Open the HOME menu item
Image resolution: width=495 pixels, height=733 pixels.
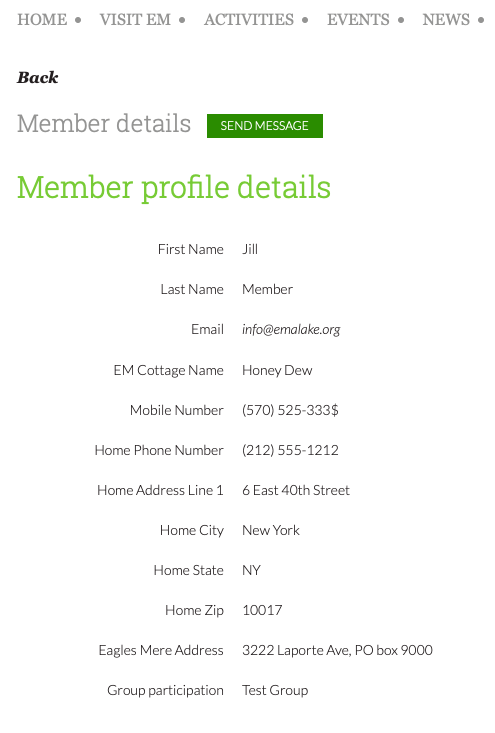pos(42,20)
